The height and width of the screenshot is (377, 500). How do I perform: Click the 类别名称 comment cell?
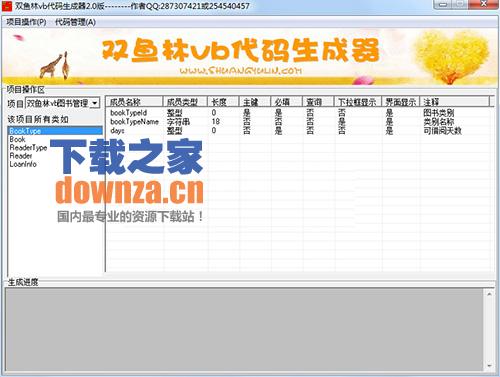click(439, 122)
